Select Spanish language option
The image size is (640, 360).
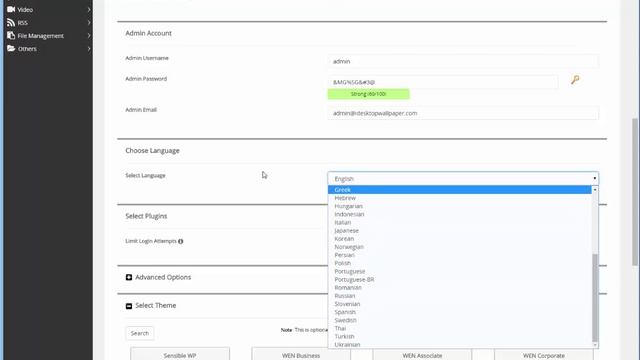460,312
